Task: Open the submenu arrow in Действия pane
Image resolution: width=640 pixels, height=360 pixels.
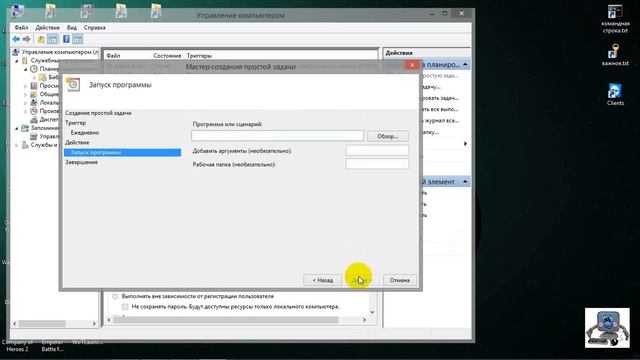Action: point(465,144)
